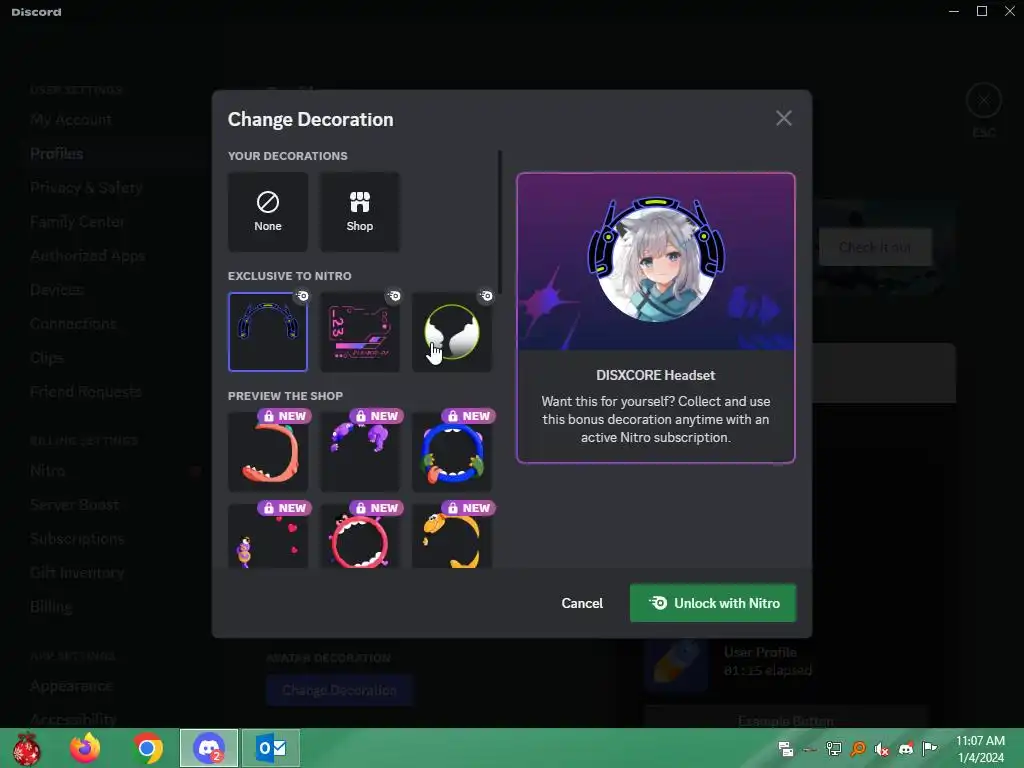Click NEW lock badge on orange monster
The width and height of the screenshot is (1024, 768).
(284, 416)
